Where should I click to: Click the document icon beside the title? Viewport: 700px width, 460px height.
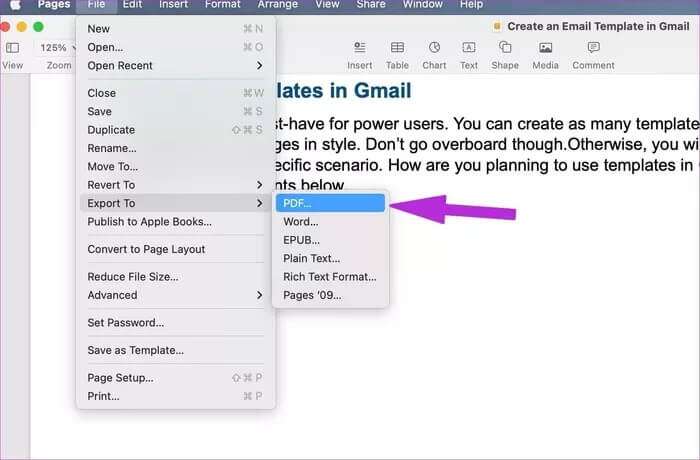(496, 26)
